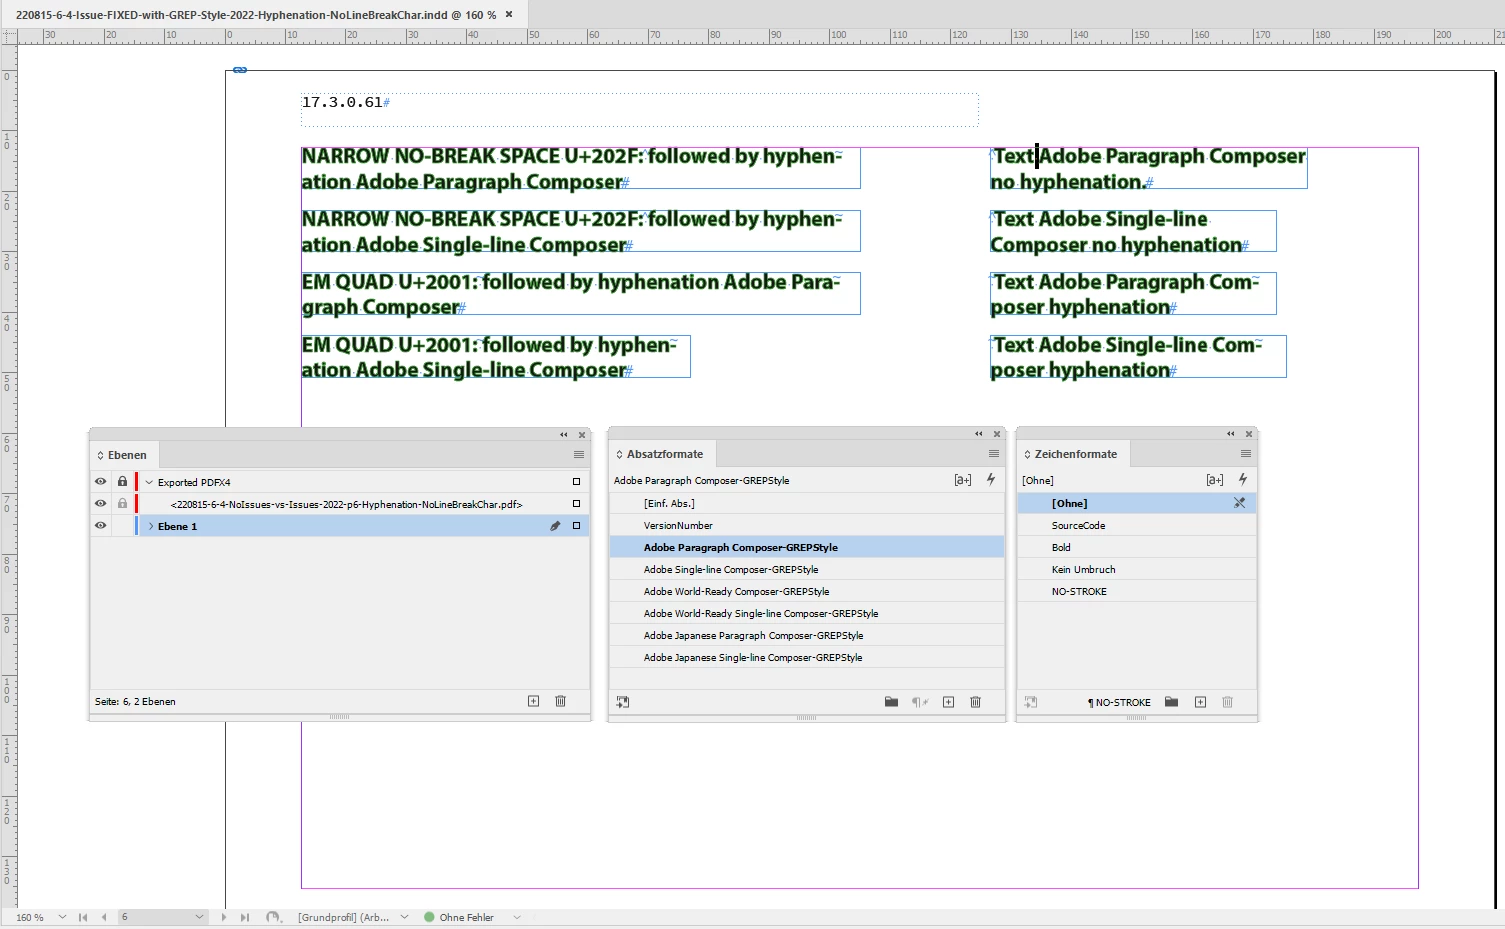Screen dimensions: 1505x929
Task: Unlock the Exported PDFX4 layer
Action: [122, 482]
